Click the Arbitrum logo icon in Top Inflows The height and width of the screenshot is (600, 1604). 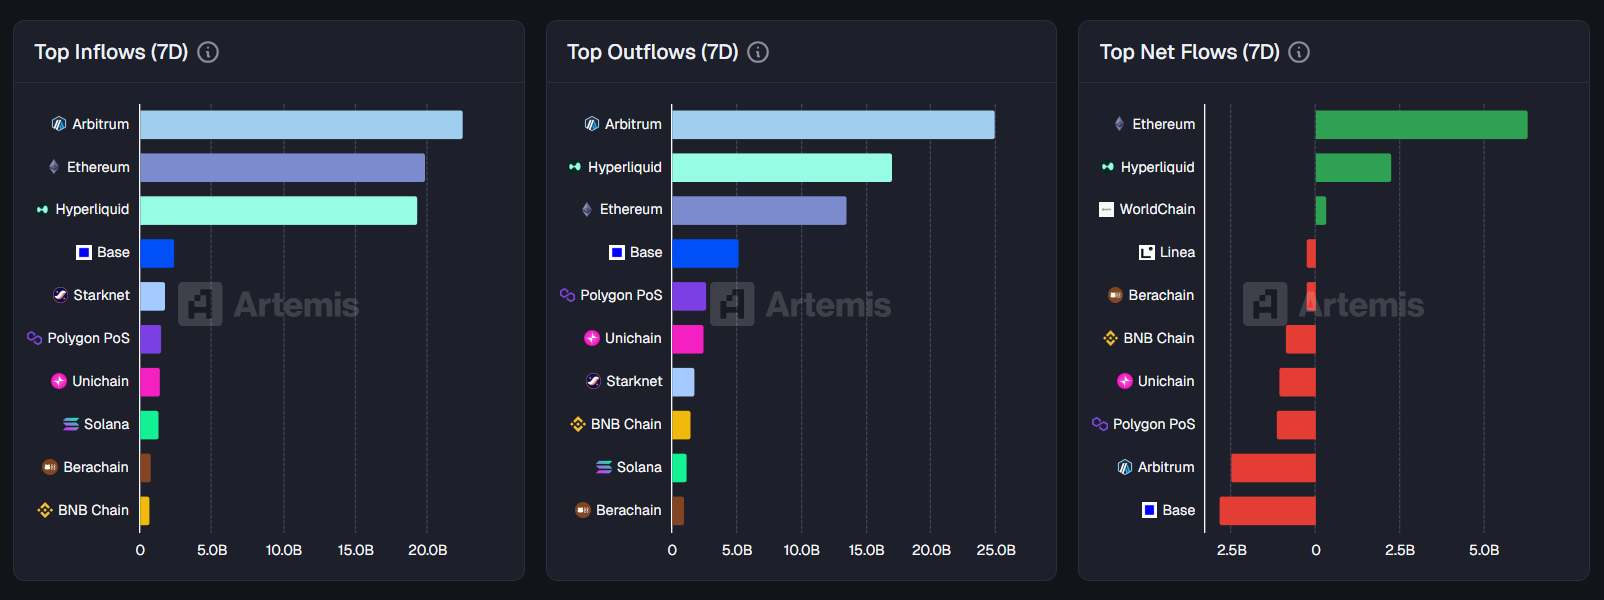point(59,124)
